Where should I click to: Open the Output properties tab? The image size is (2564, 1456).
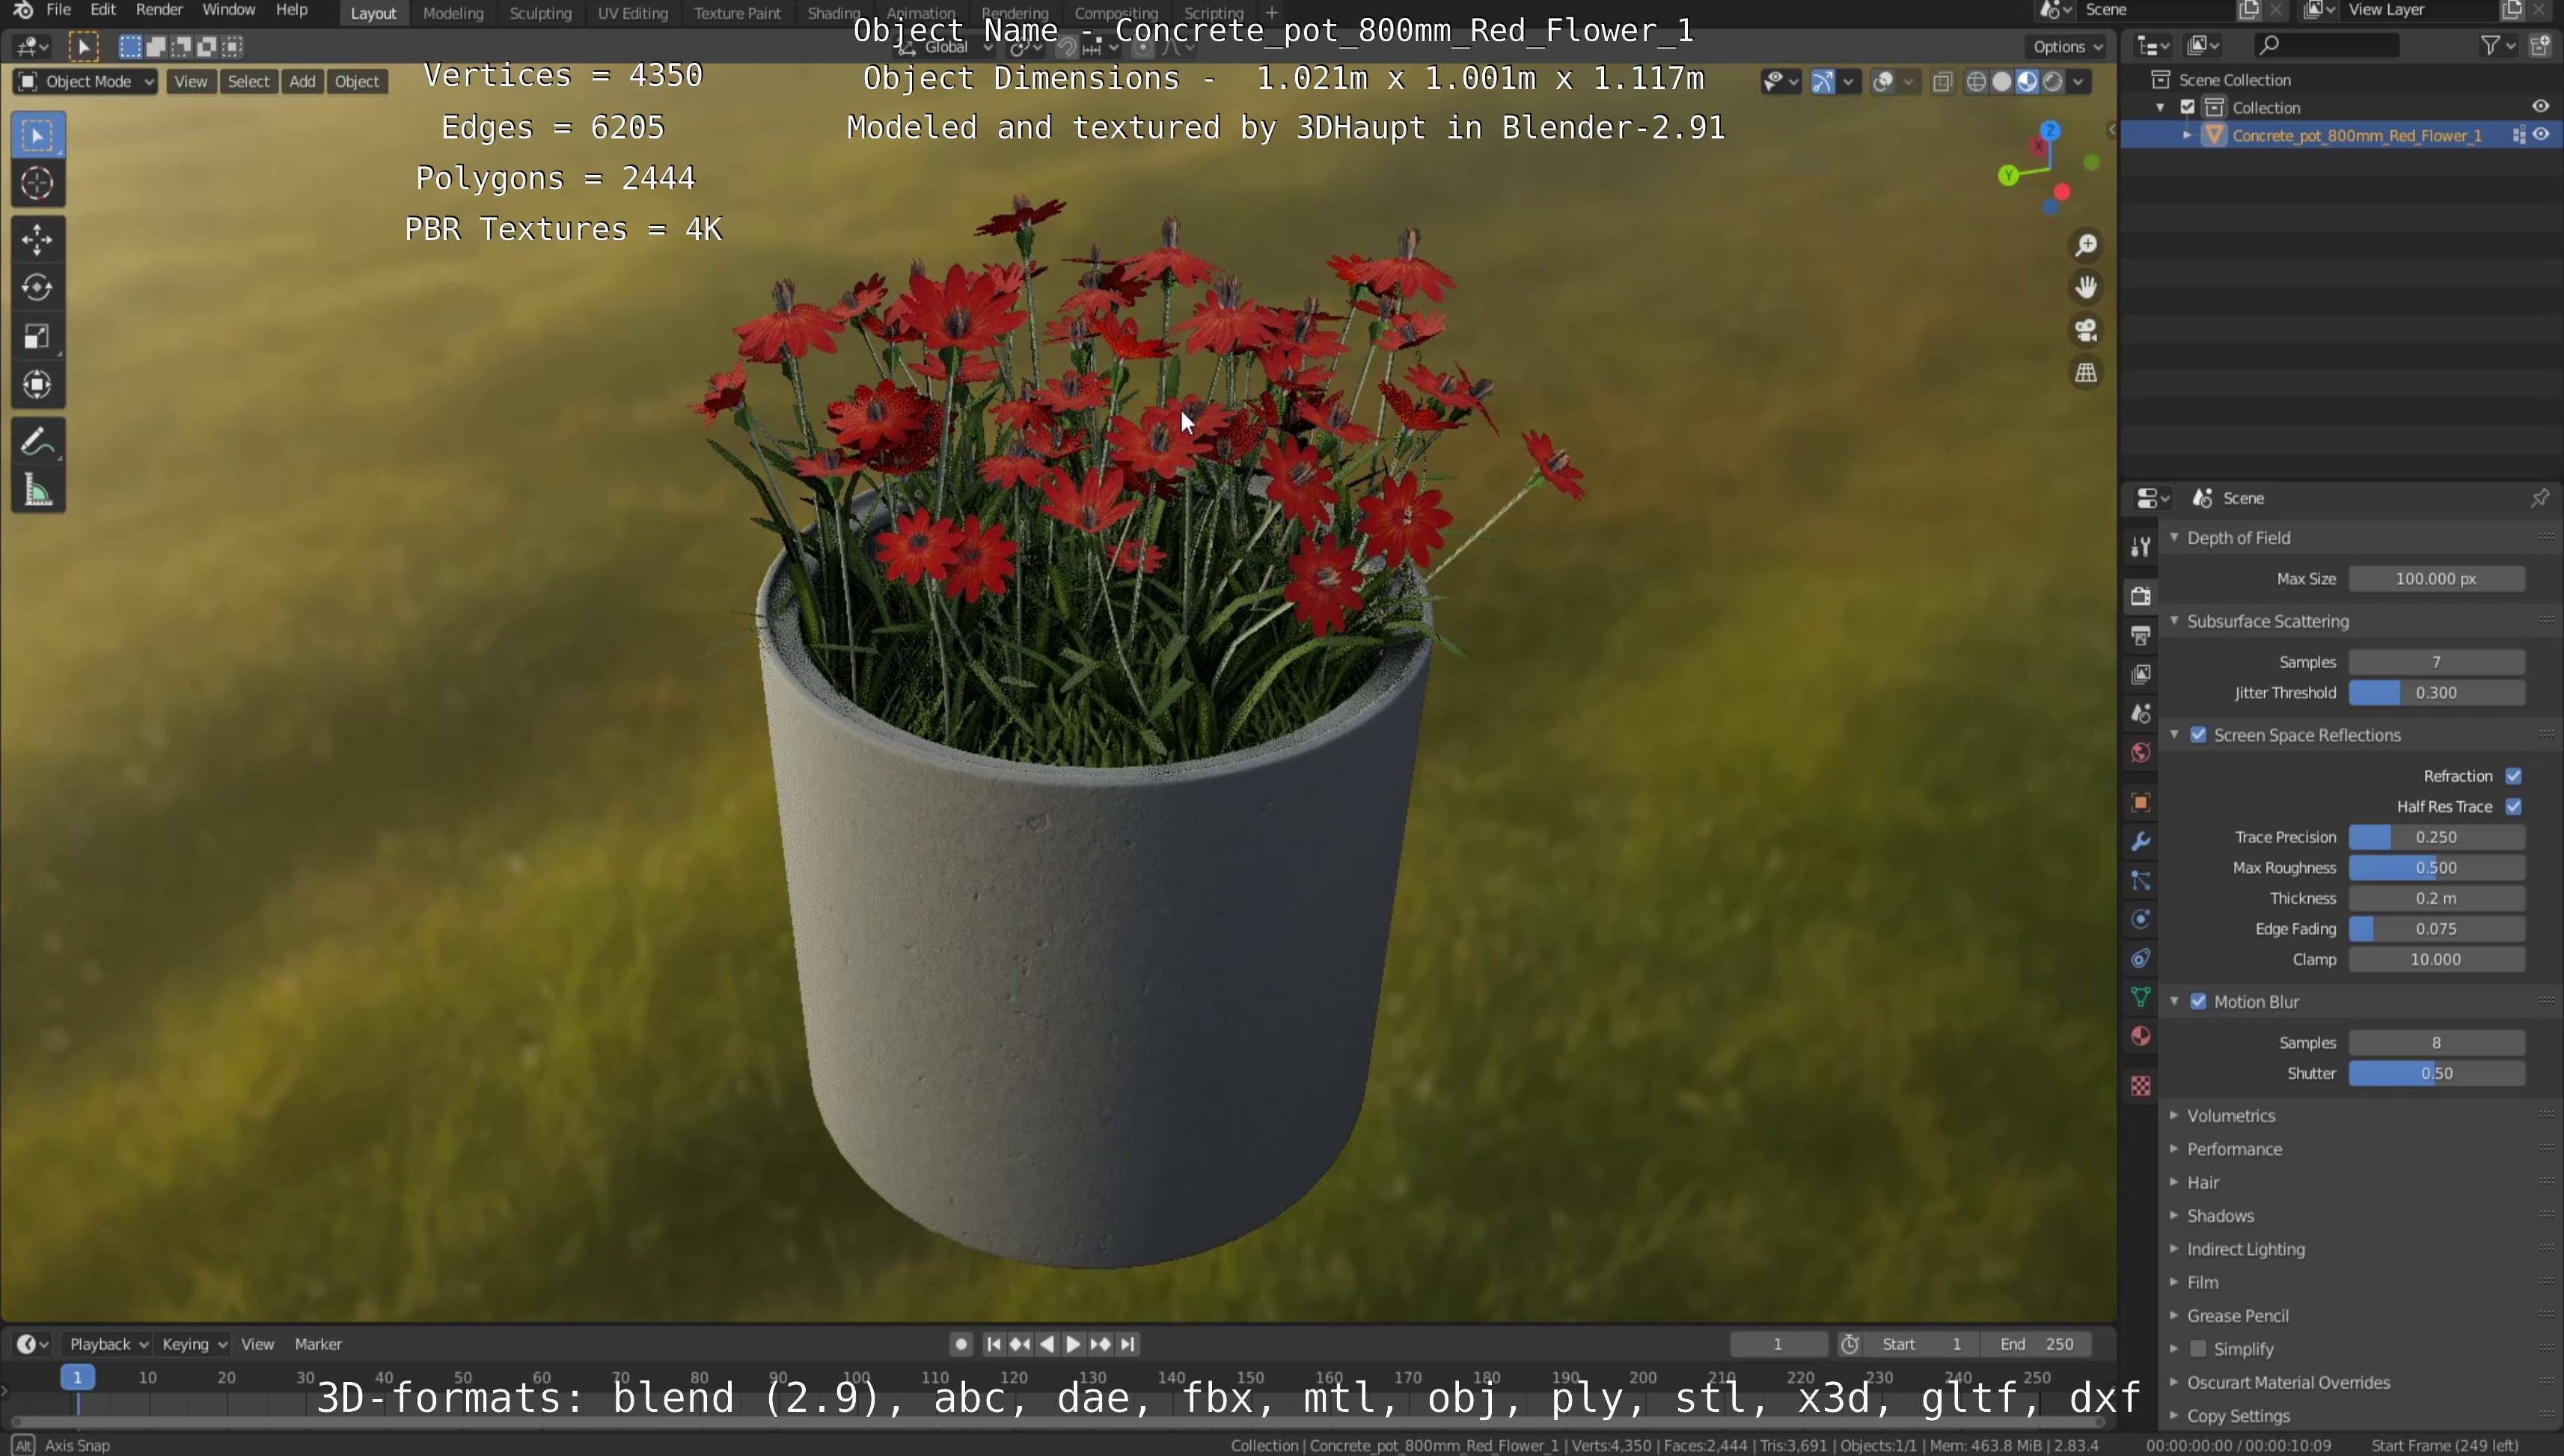pyautogui.click(x=2140, y=635)
